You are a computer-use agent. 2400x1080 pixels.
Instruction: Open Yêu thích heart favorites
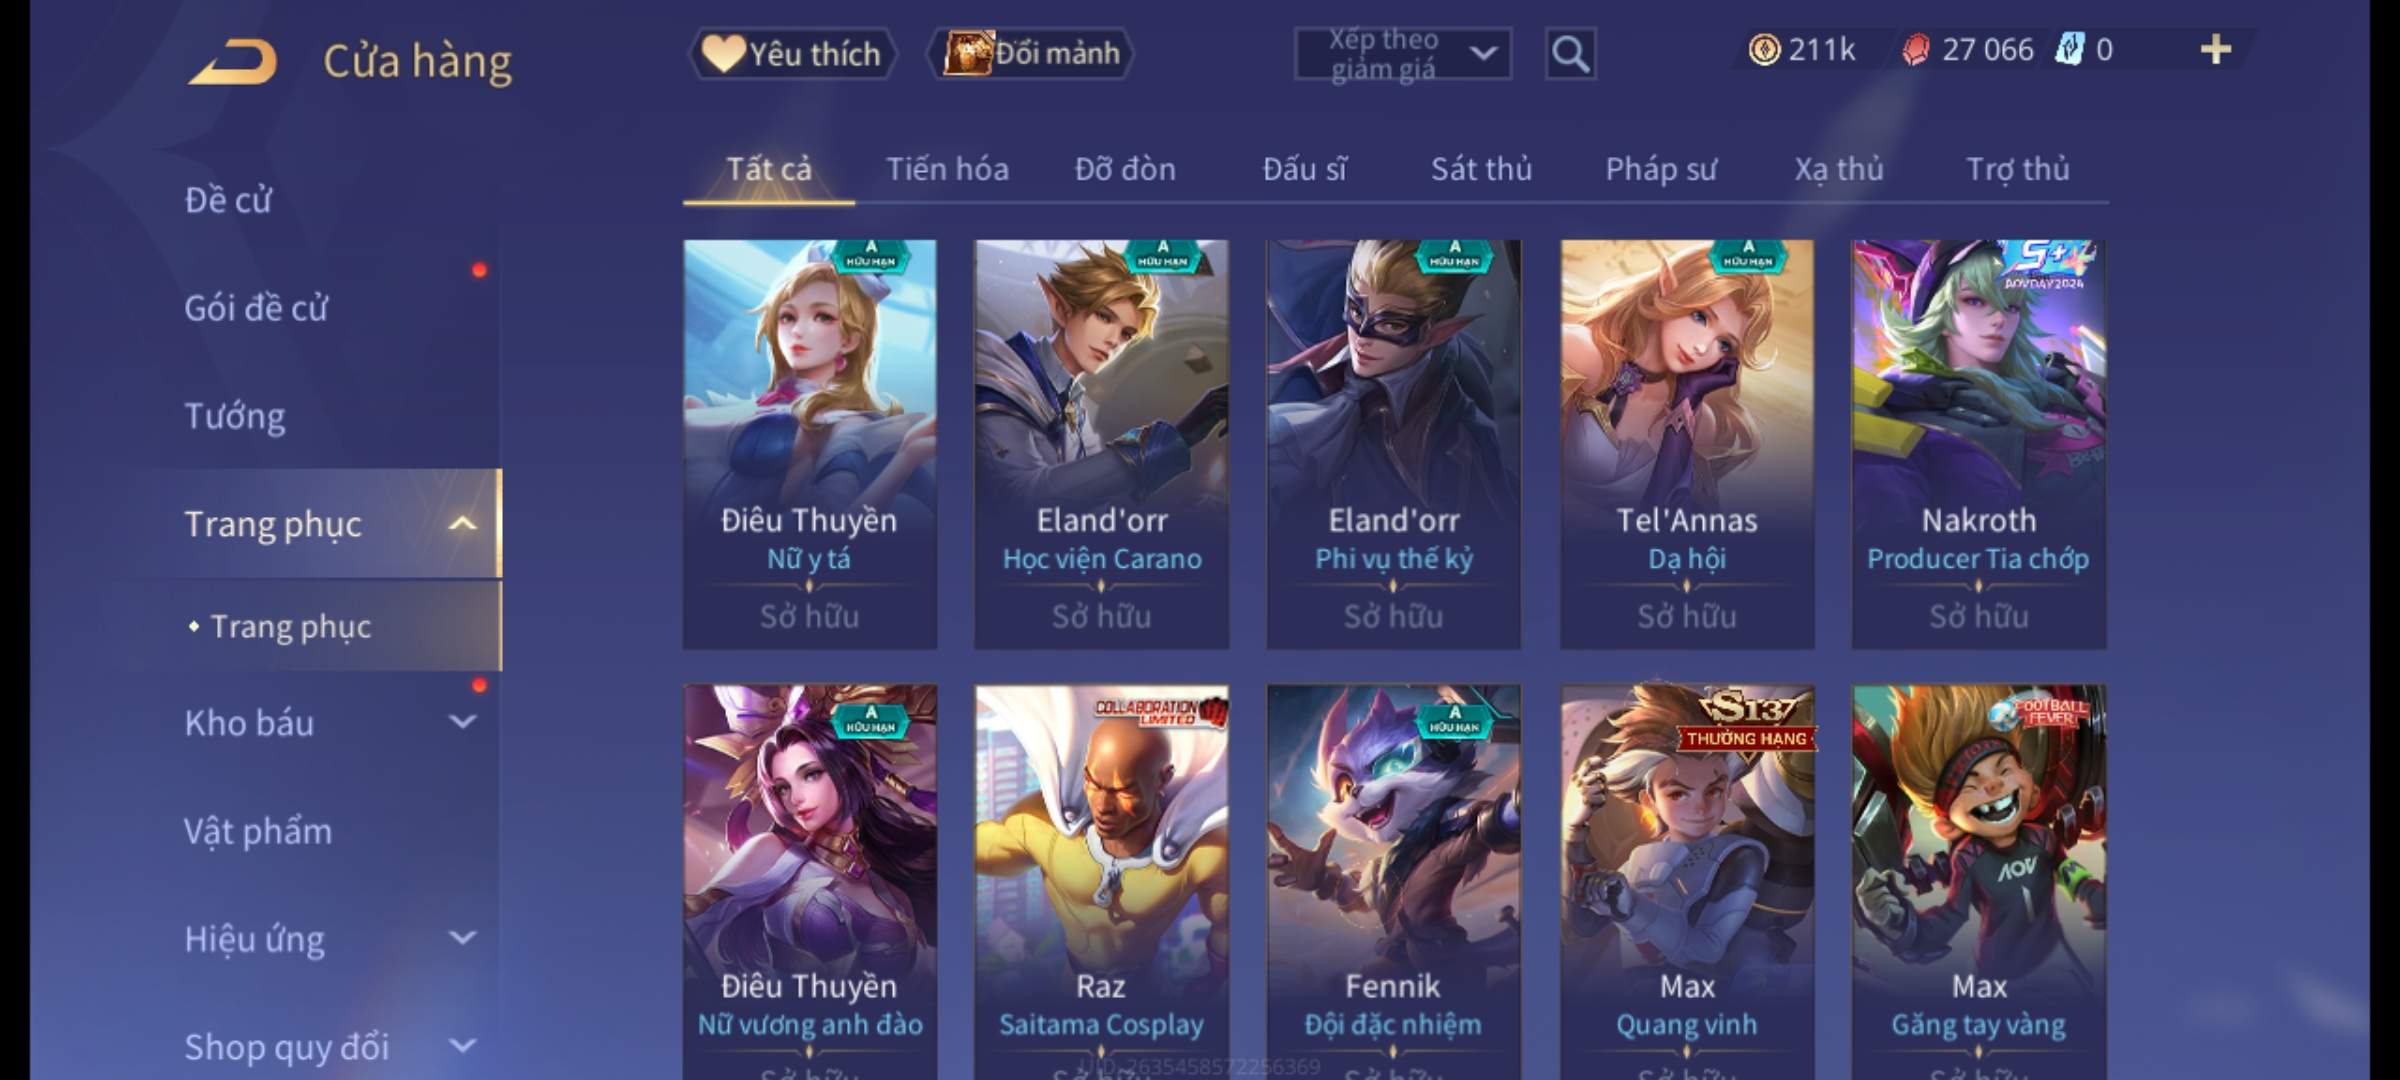tap(792, 53)
